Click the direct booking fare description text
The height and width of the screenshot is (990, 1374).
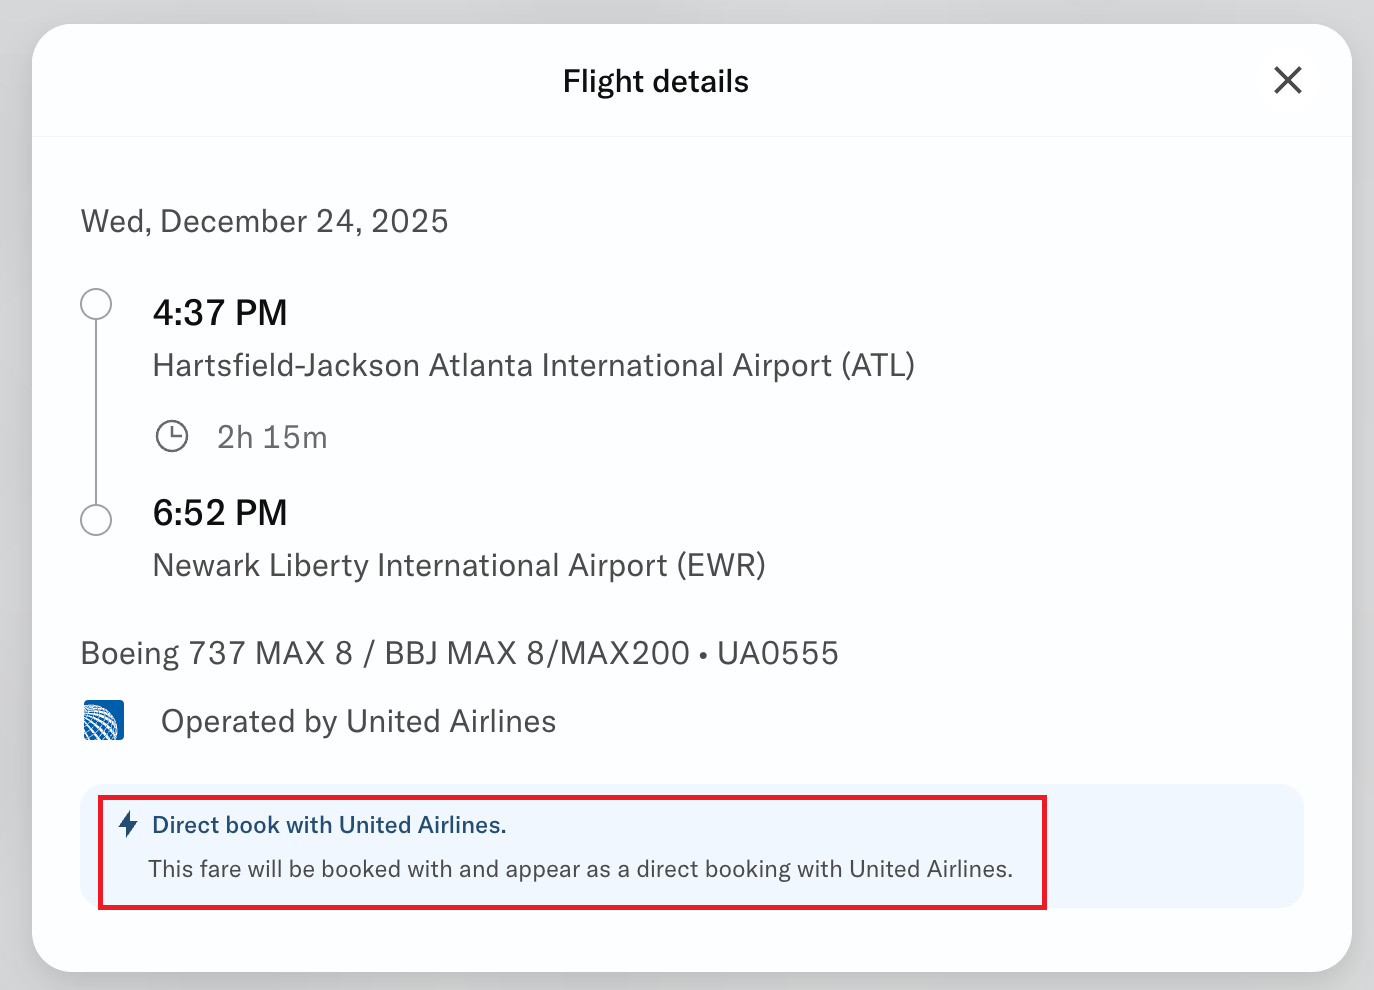click(x=580, y=869)
